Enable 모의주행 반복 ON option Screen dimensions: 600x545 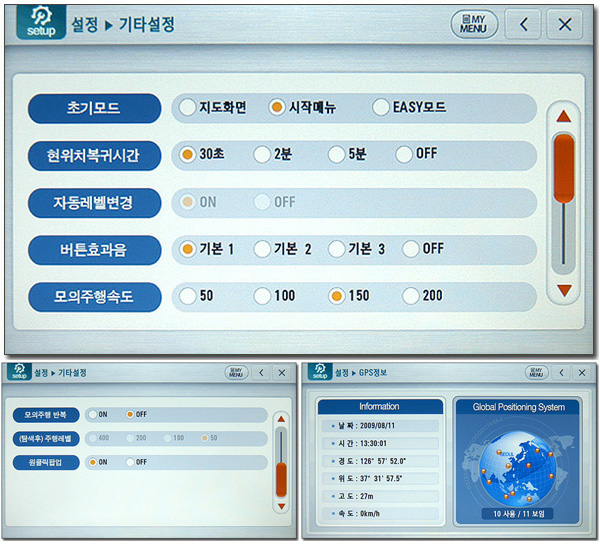(x=92, y=414)
